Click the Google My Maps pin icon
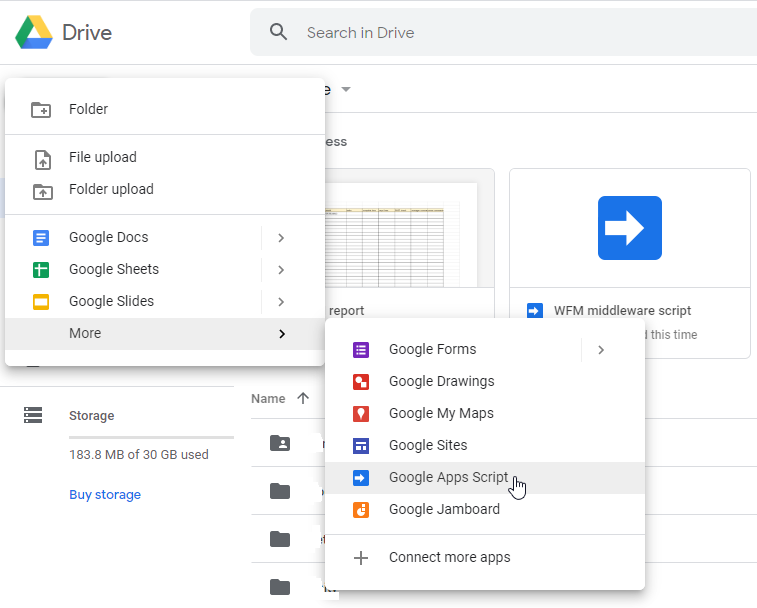The height and width of the screenshot is (608, 757). [361, 414]
